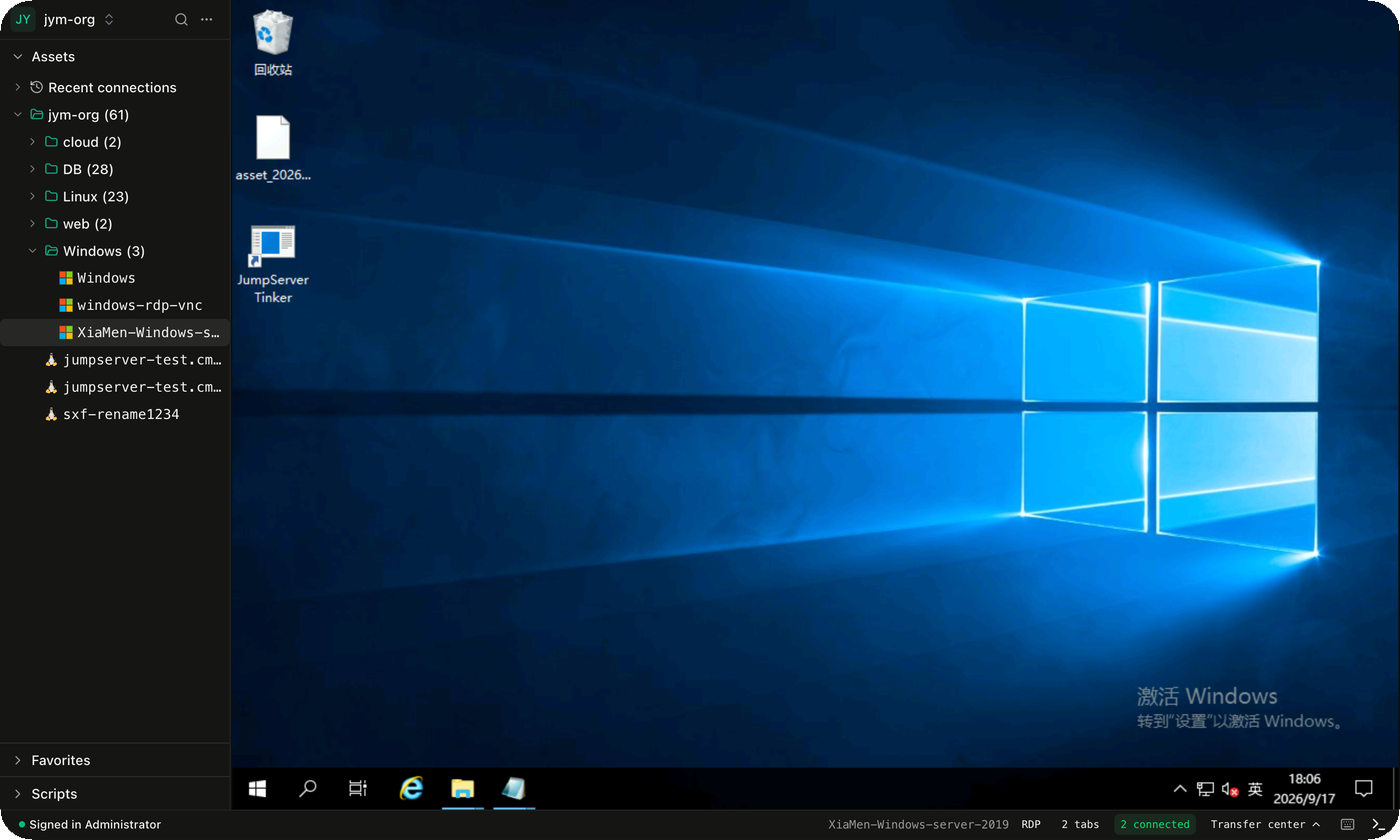
Task: Open the Windows Start menu
Action: (x=257, y=789)
